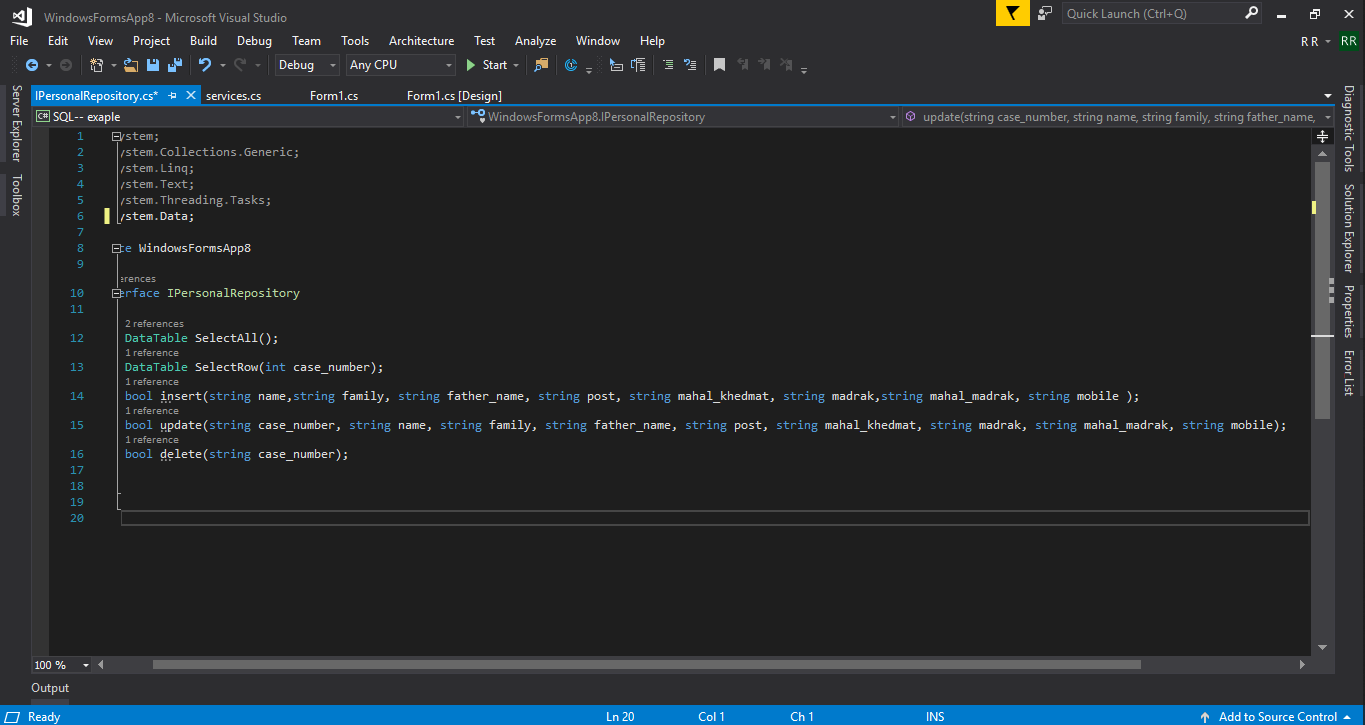
Task: Toggle pin on IPersonalRepository.cs tab
Action: (x=172, y=96)
